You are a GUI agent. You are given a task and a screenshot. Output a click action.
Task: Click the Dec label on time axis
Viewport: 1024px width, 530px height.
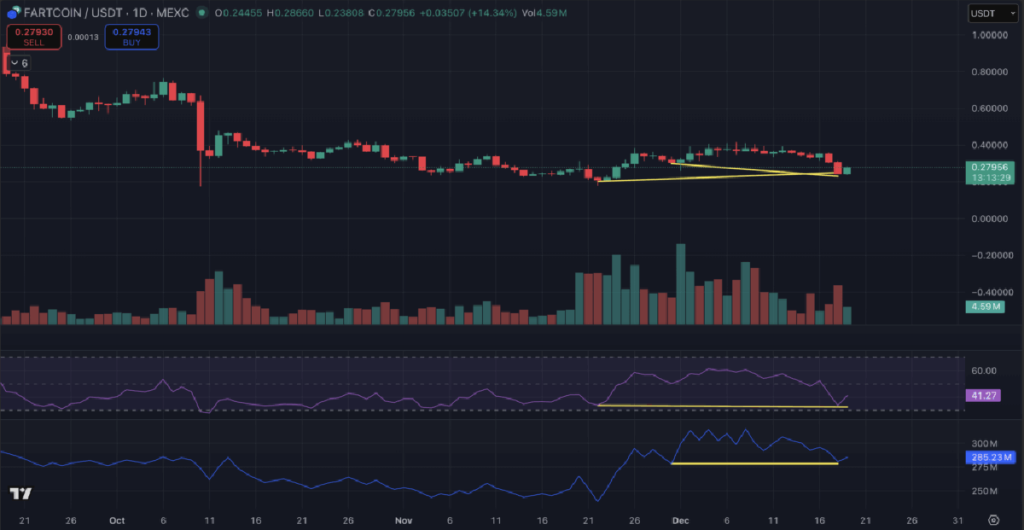tap(680, 520)
